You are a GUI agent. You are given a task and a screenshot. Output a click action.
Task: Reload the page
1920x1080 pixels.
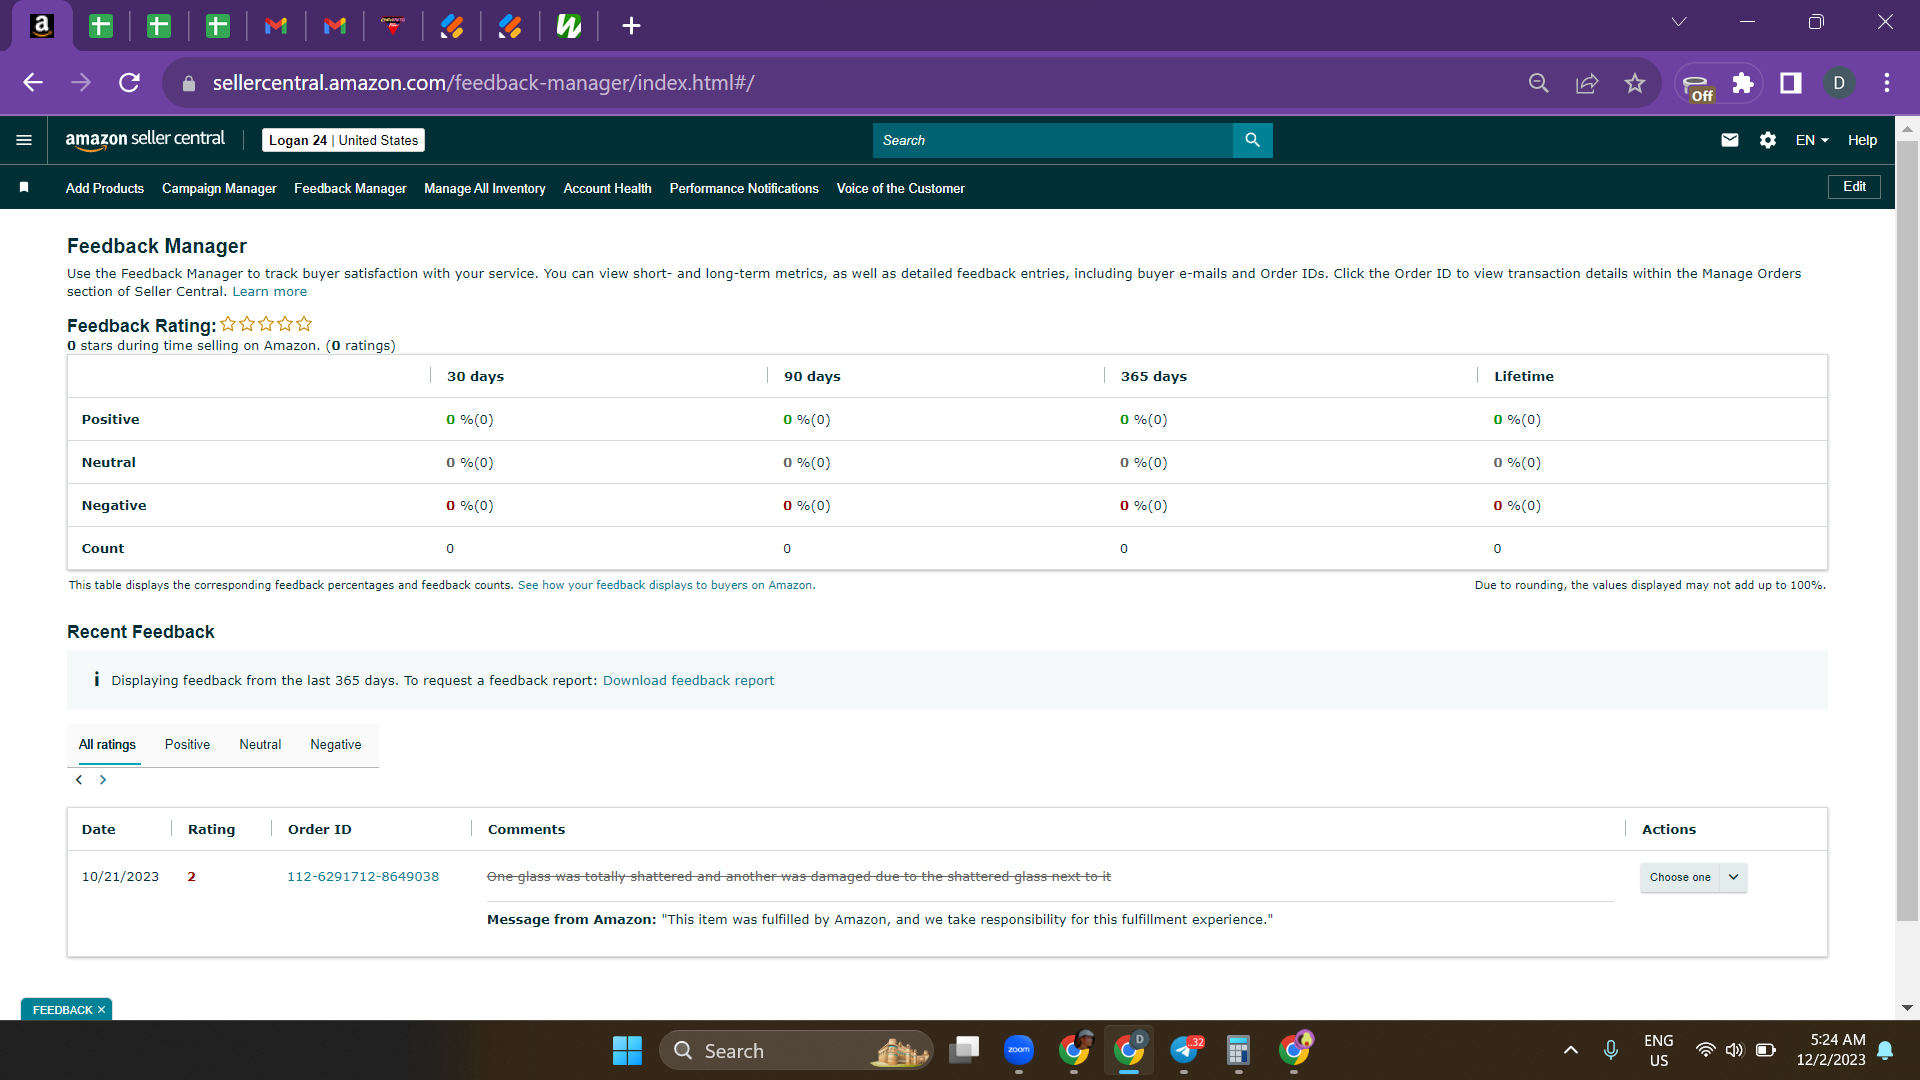point(129,83)
